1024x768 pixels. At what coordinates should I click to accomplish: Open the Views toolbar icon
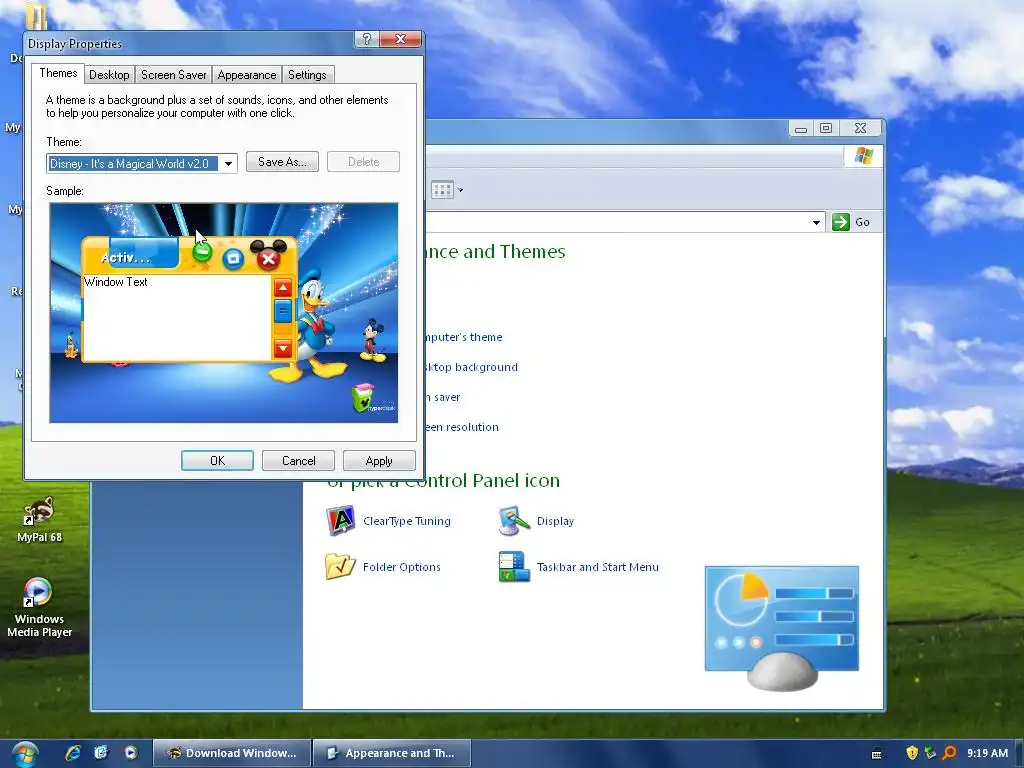click(x=442, y=190)
